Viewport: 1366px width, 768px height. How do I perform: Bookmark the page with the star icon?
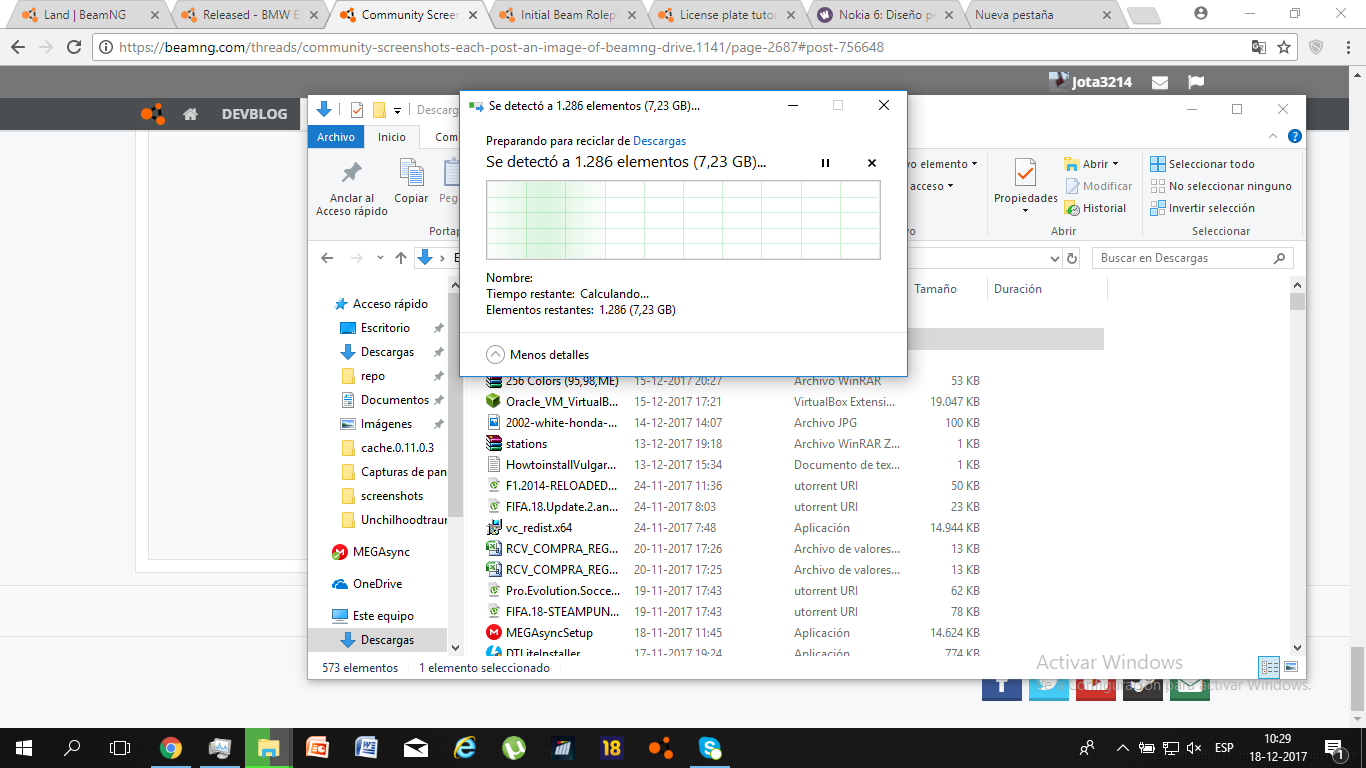1284,47
